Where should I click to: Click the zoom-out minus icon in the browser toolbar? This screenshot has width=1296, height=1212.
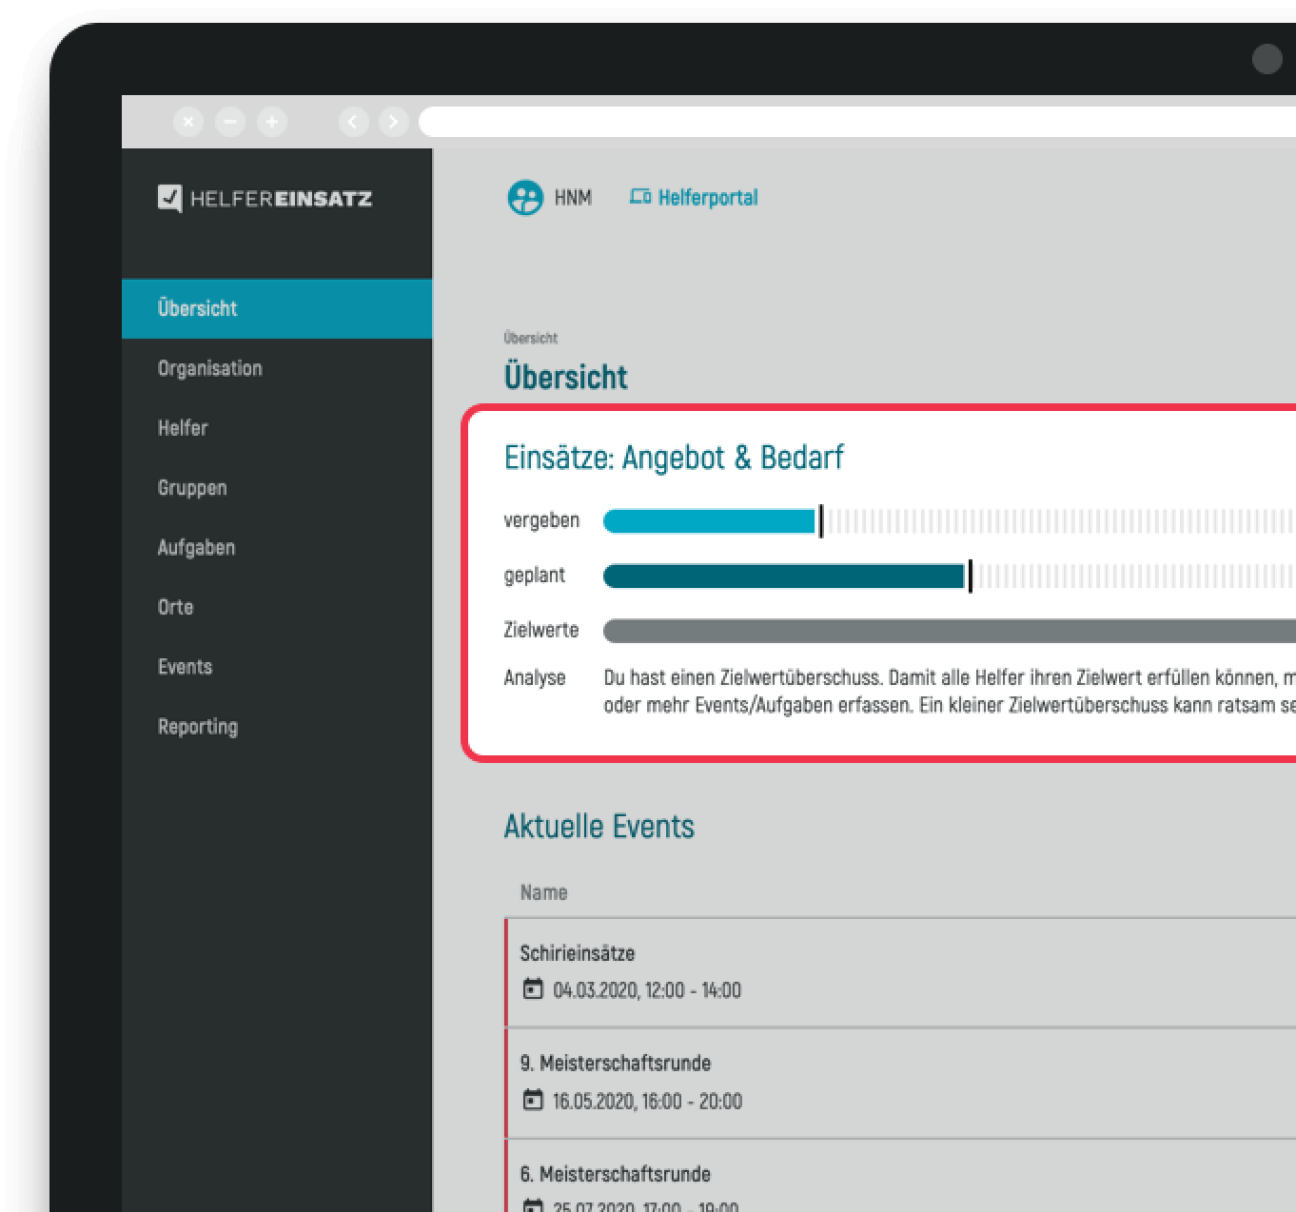229,120
